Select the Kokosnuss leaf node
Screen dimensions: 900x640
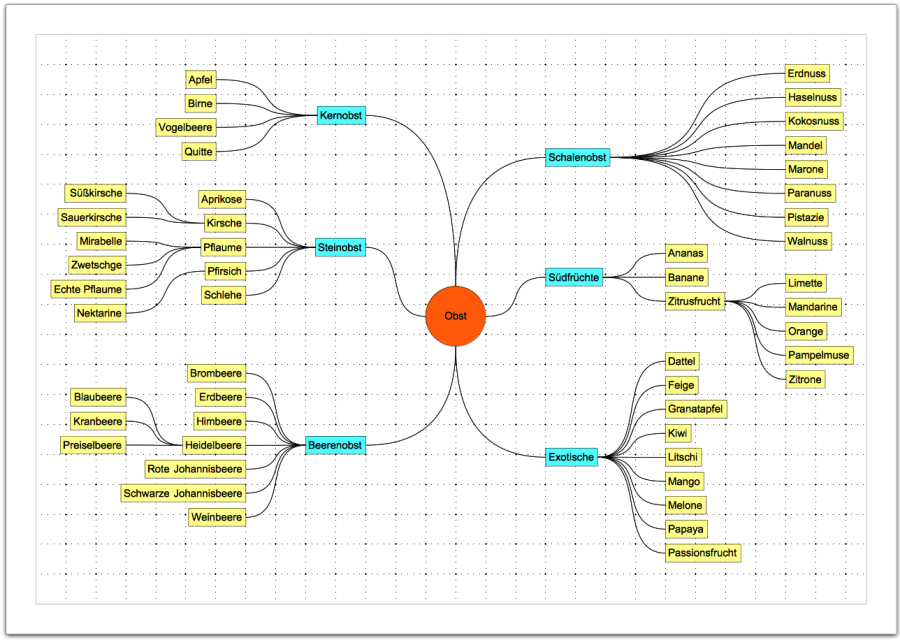pos(813,121)
